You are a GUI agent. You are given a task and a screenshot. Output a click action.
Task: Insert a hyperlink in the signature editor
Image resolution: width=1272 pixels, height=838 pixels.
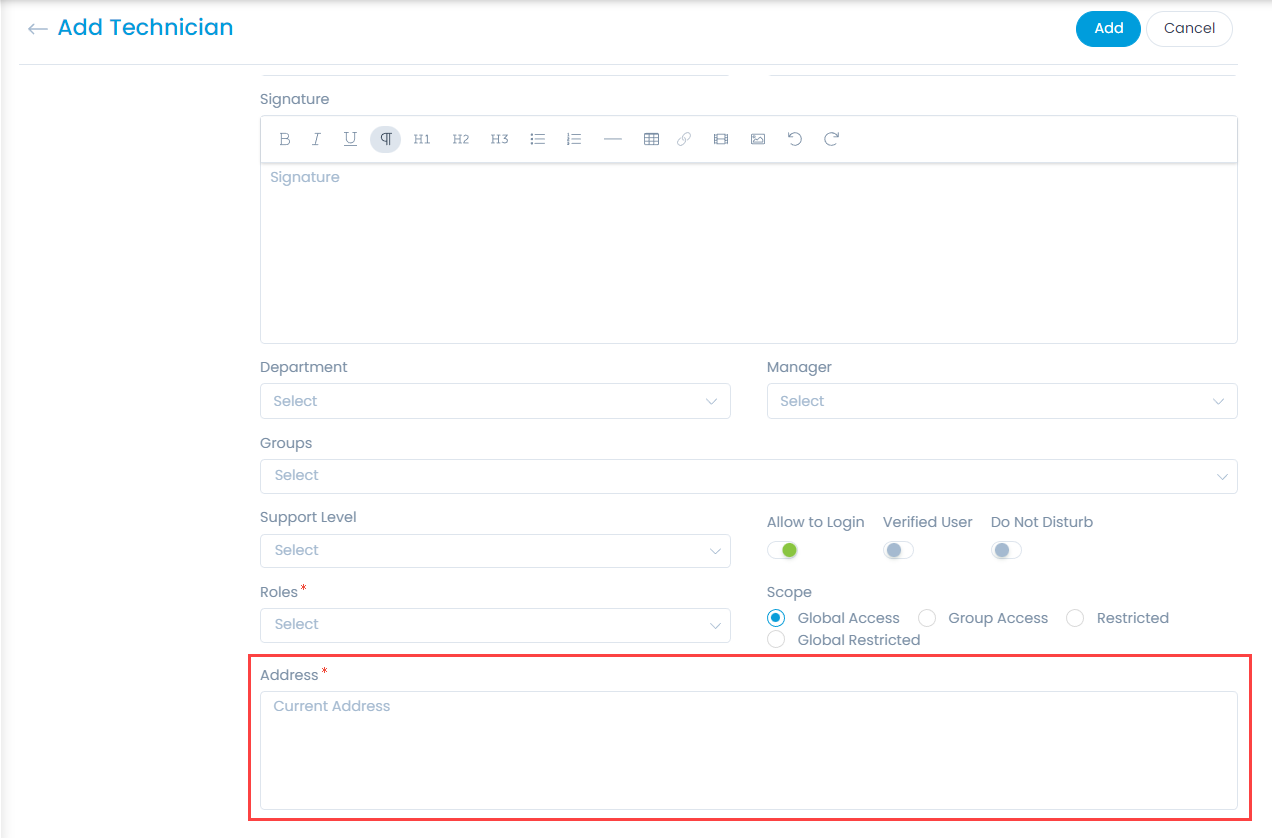coord(684,139)
